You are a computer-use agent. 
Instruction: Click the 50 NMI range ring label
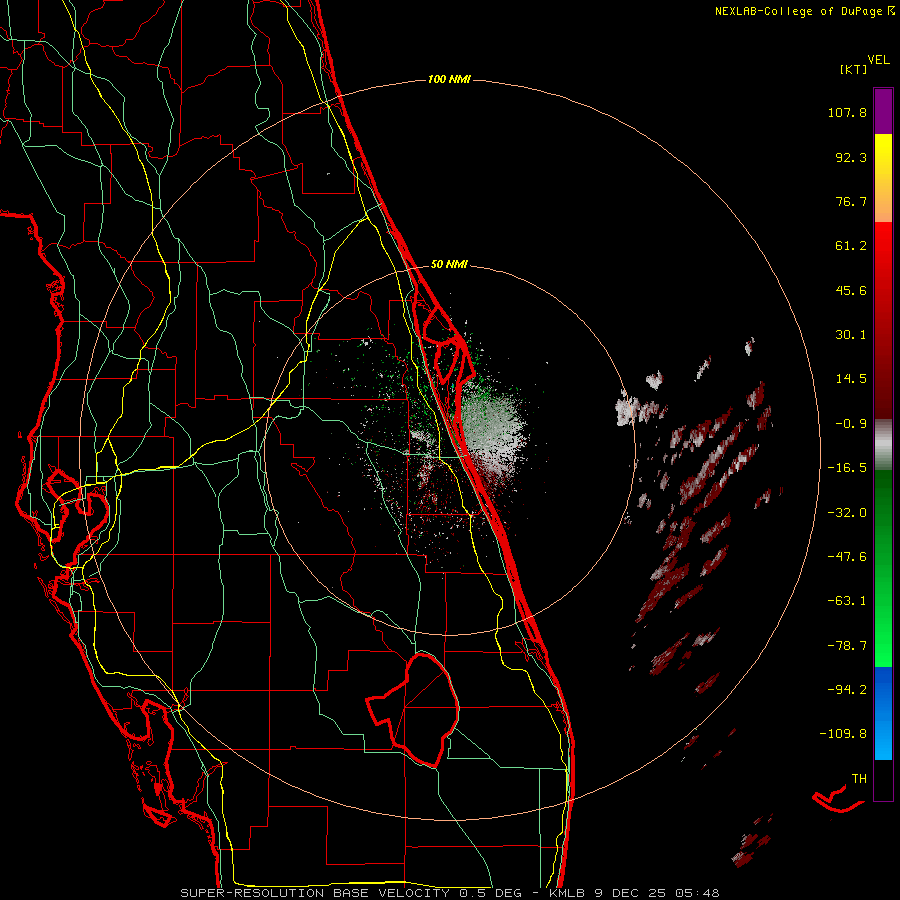(x=449, y=265)
